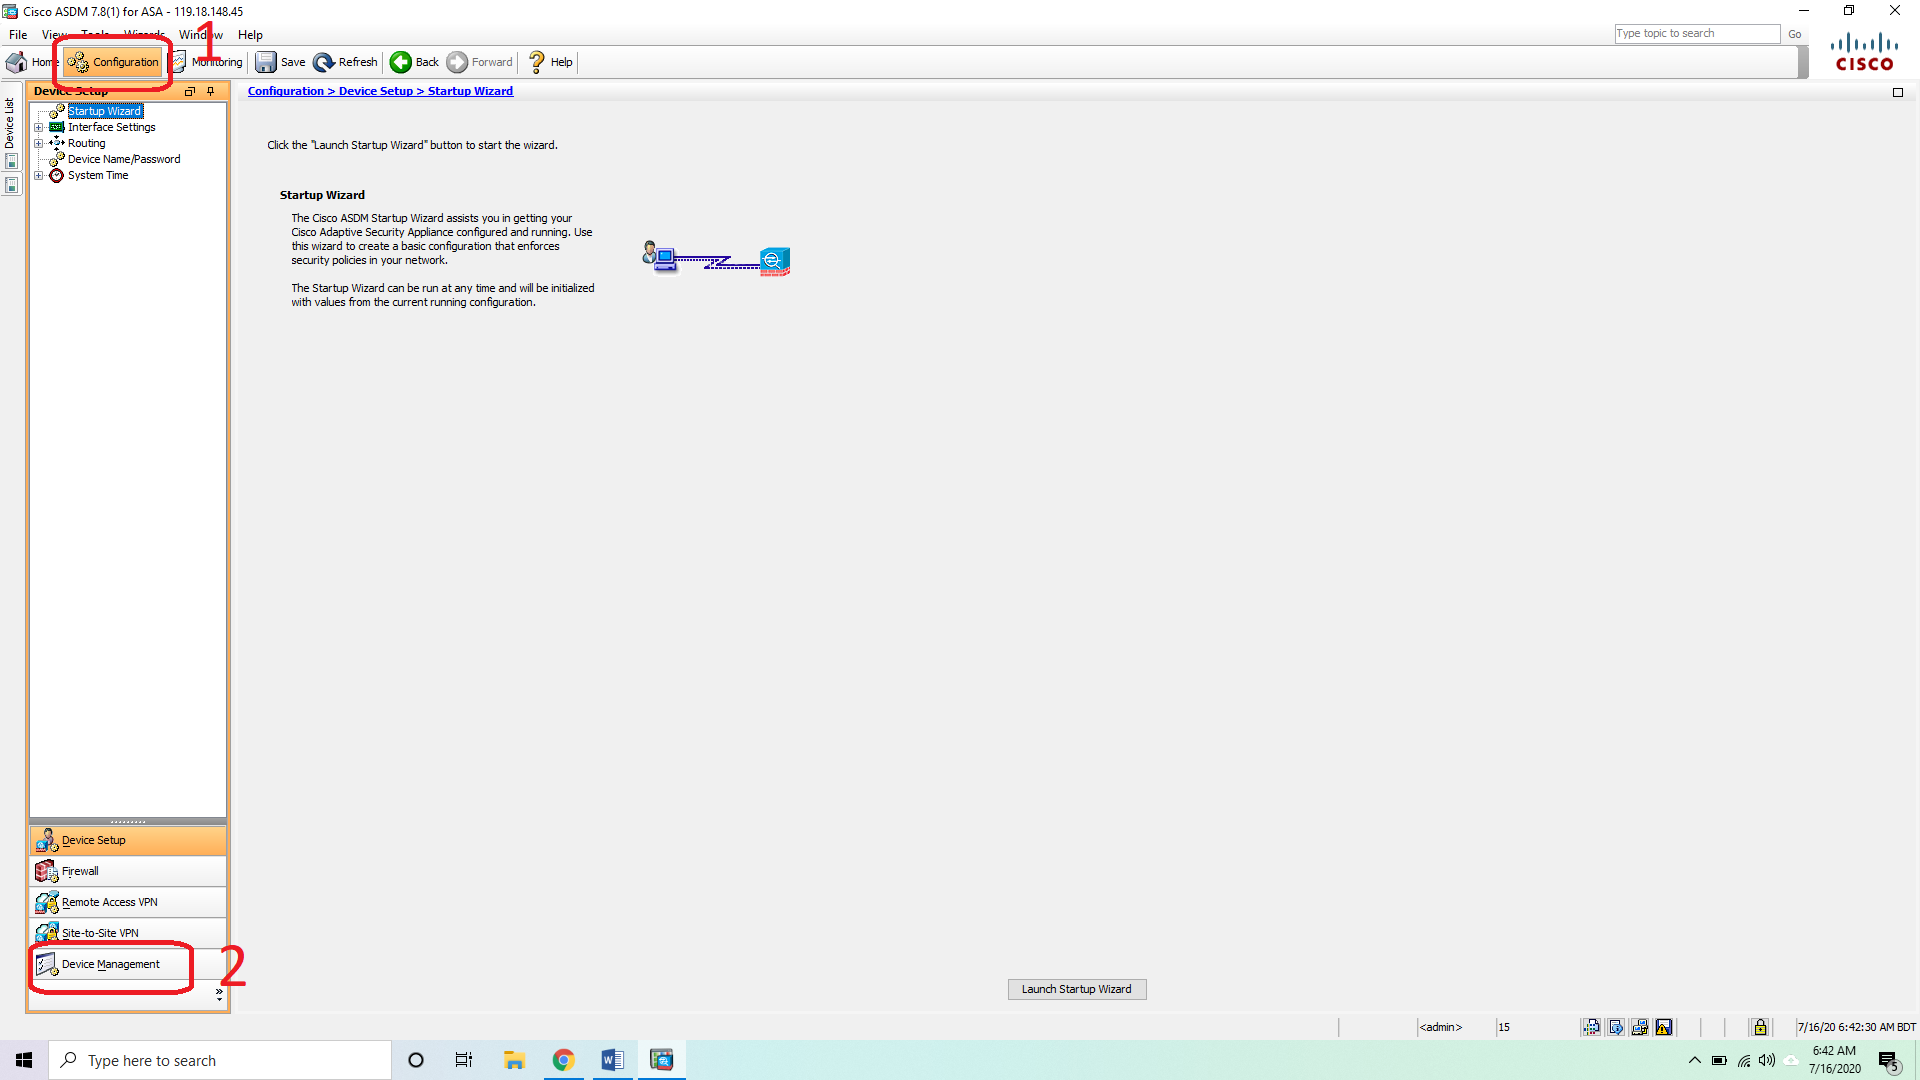Open Firewall section in left pane

point(80,871)
